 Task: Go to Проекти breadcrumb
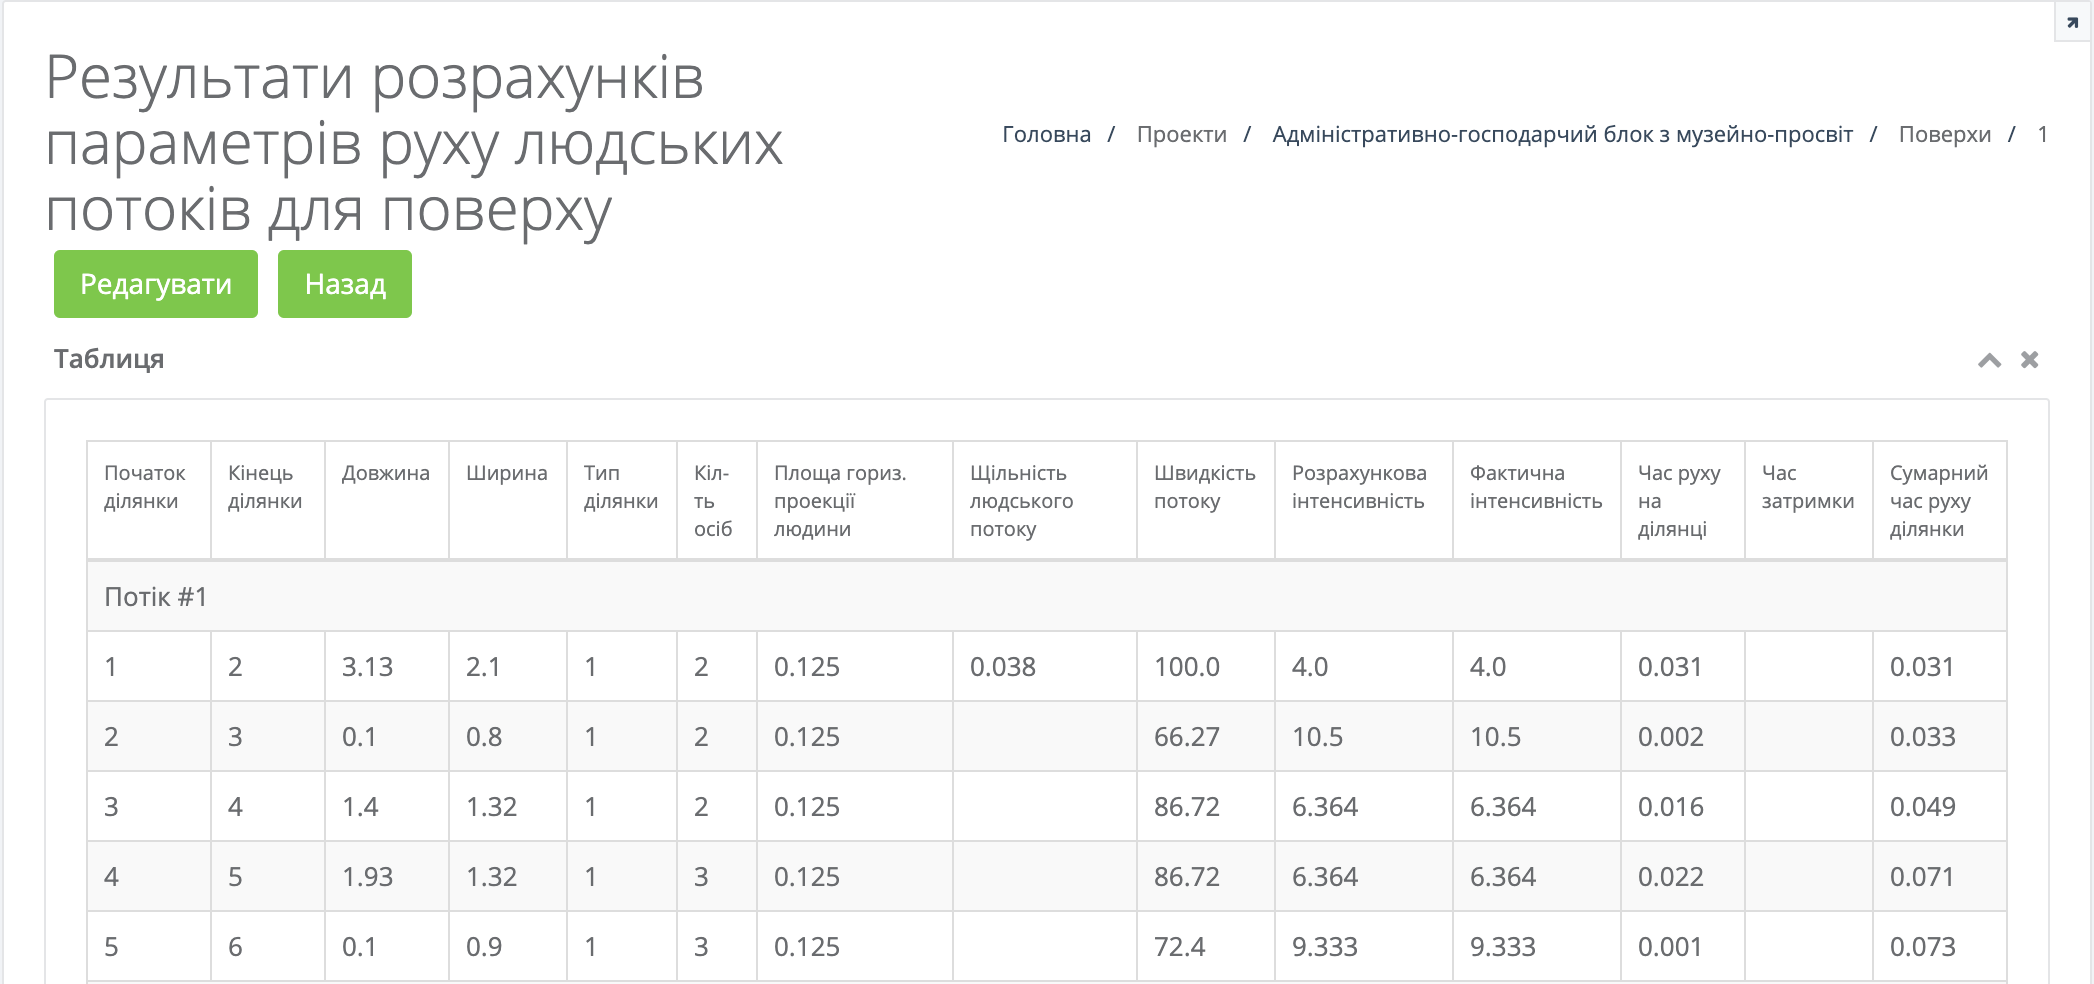pyautogui.click(x=1181, y=134)
